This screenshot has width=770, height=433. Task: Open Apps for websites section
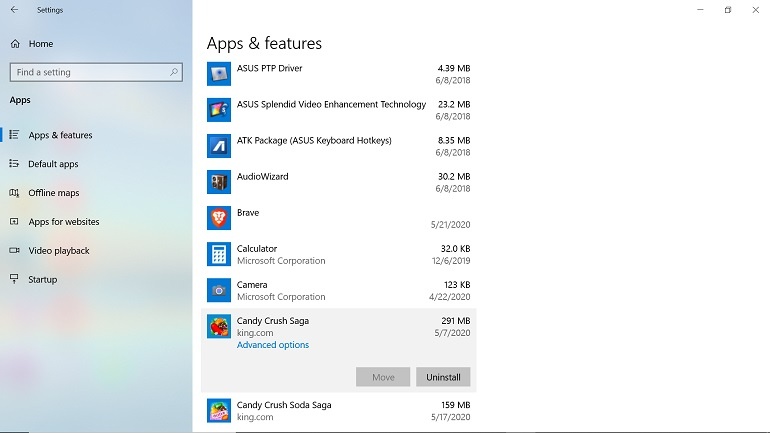63,222
